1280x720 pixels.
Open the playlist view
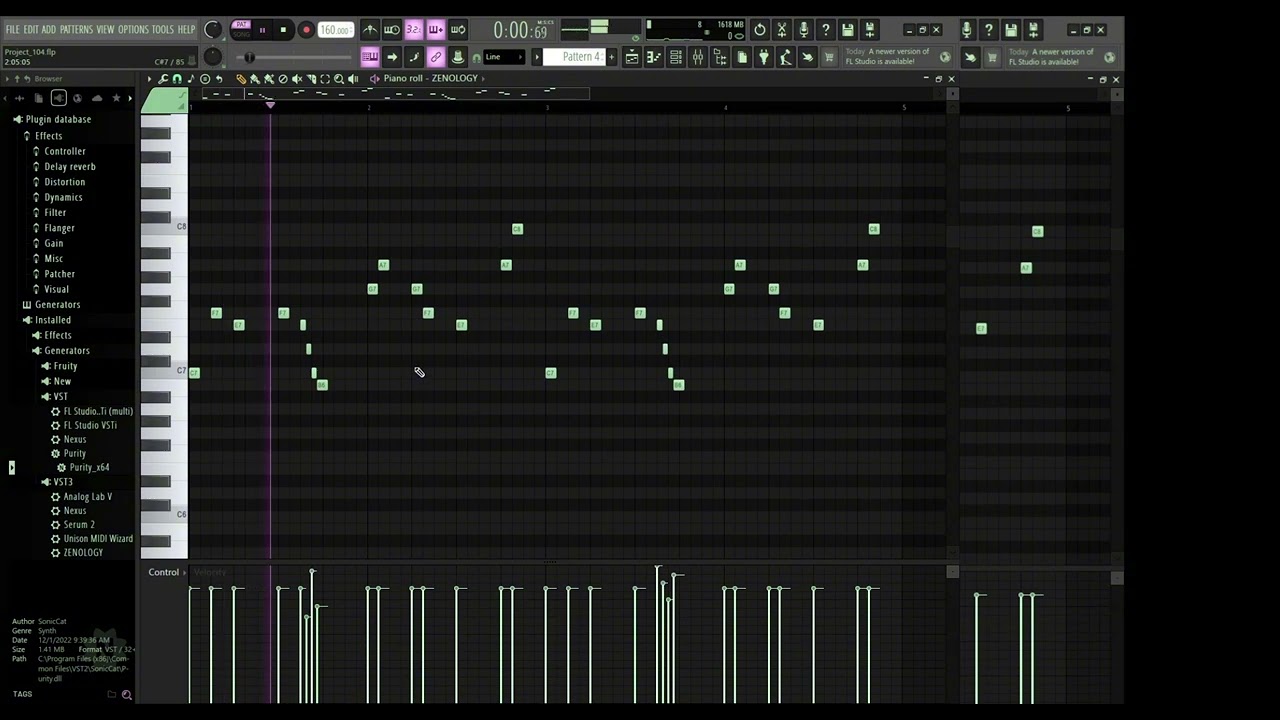(631, 57)
